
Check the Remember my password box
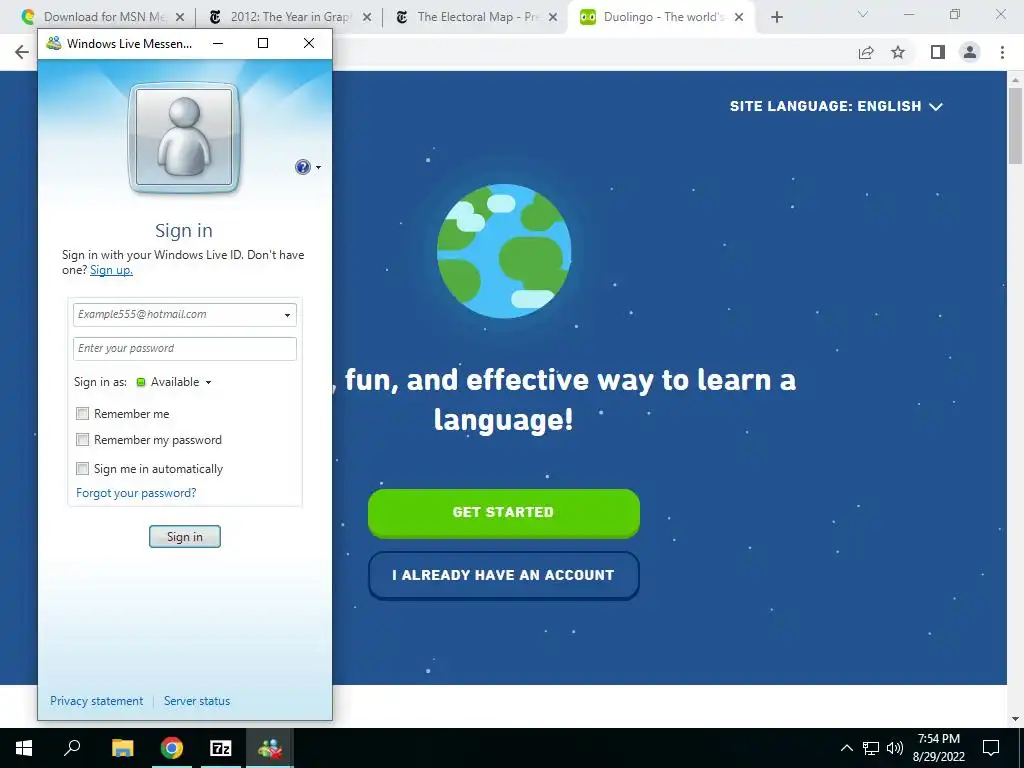pyautogui.click(x=82, y=440)
